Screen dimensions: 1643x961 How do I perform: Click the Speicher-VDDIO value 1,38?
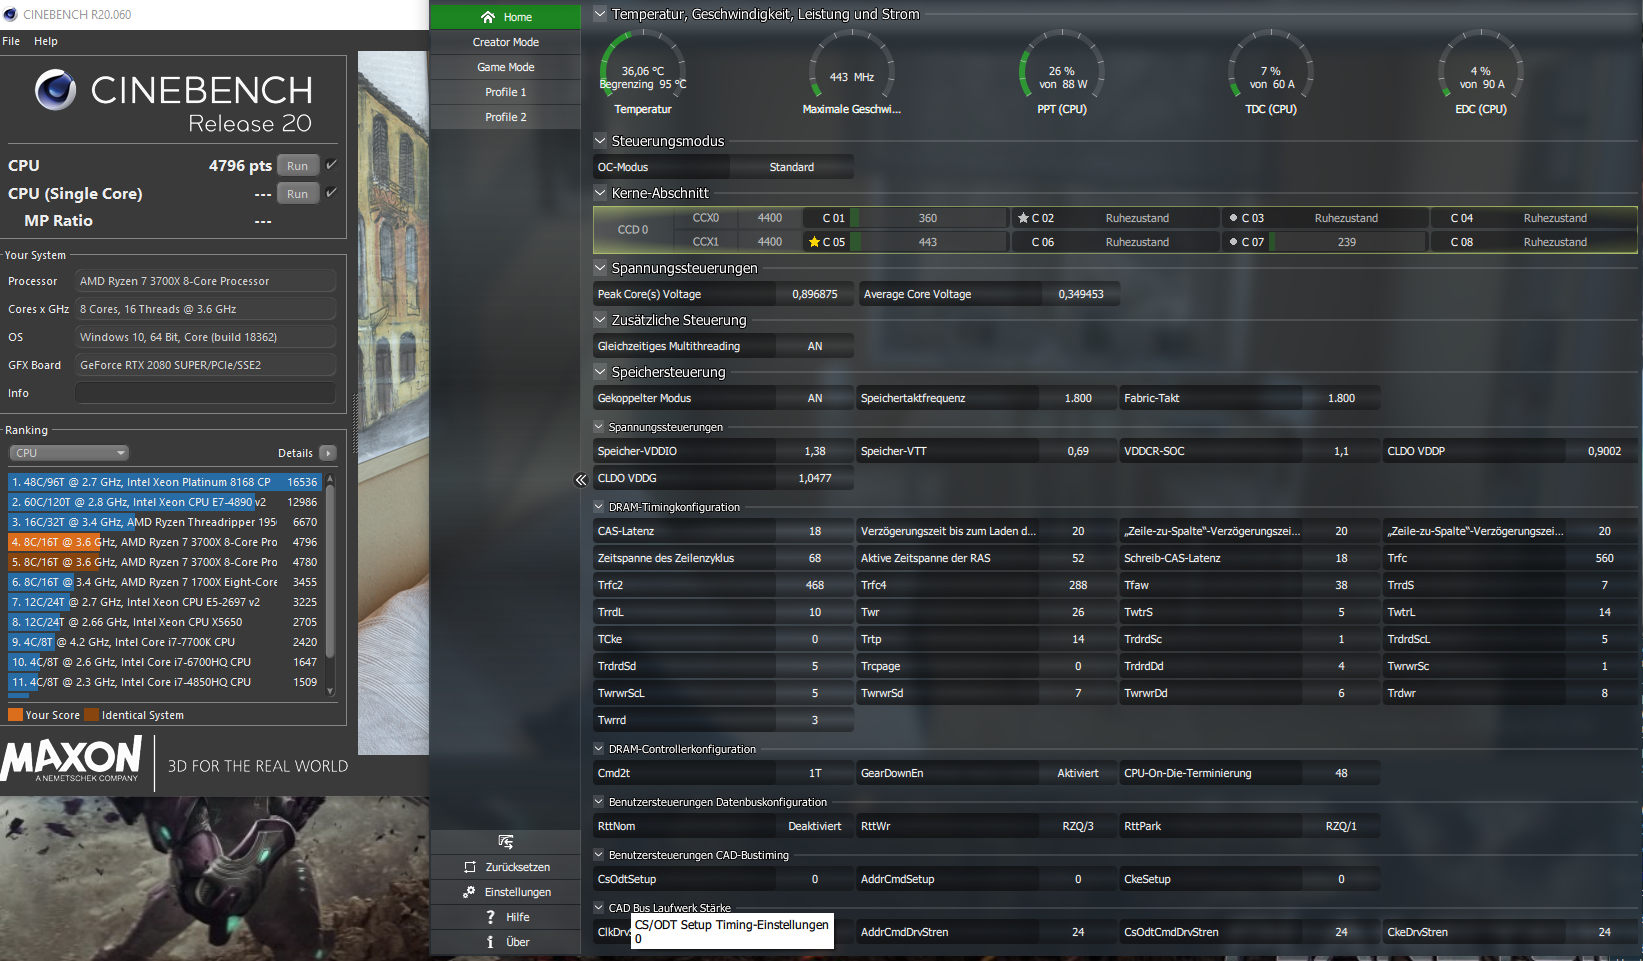[815, 451]
